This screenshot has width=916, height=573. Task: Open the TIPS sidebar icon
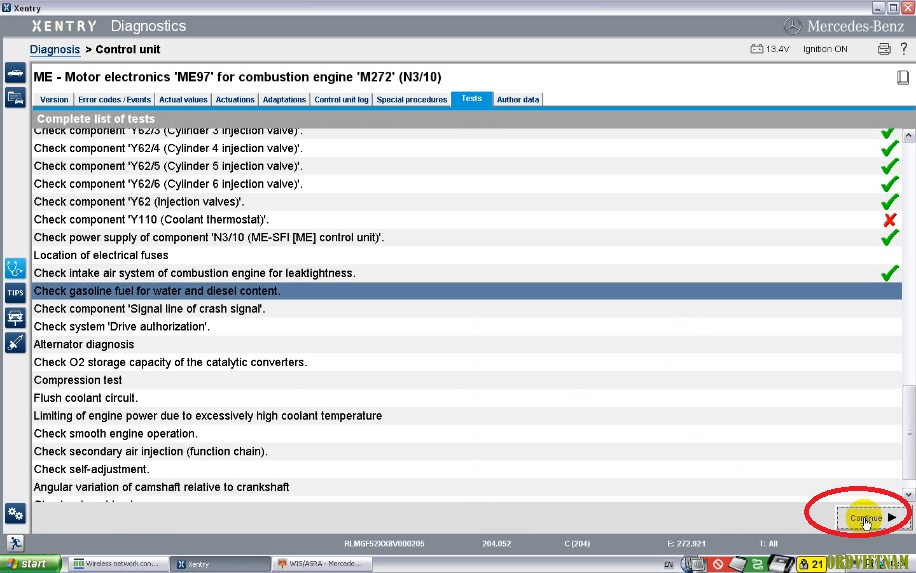(15, 293)
